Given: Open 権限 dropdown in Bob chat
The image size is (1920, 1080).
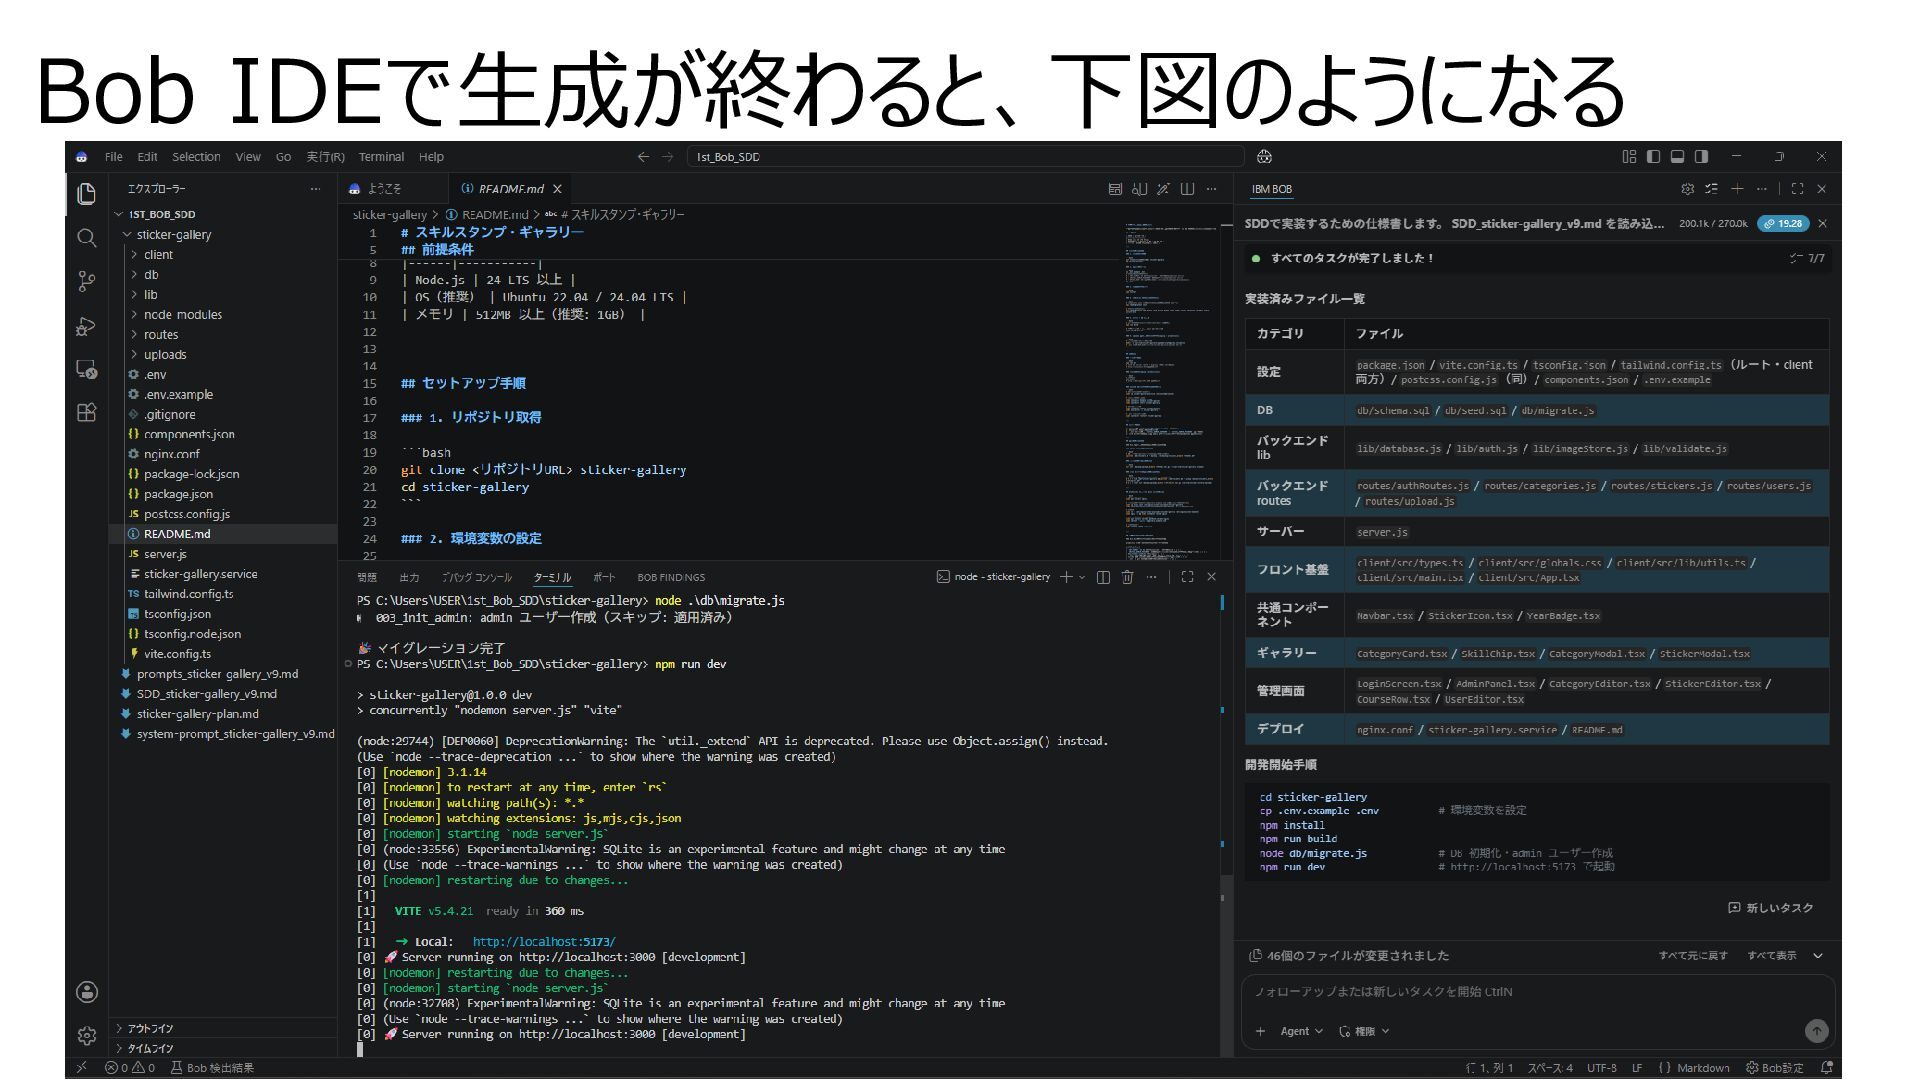Looking at the screenshot, I should 1364,1031.
